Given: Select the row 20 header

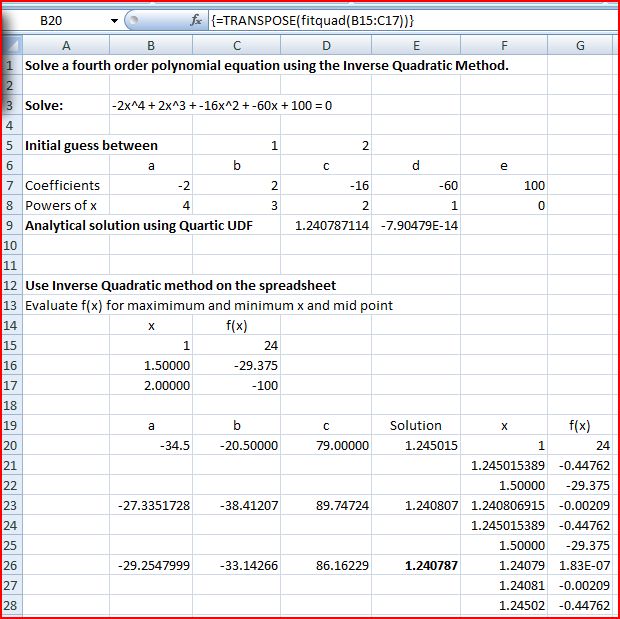Looking at the screenshot, I should [10, 445].
